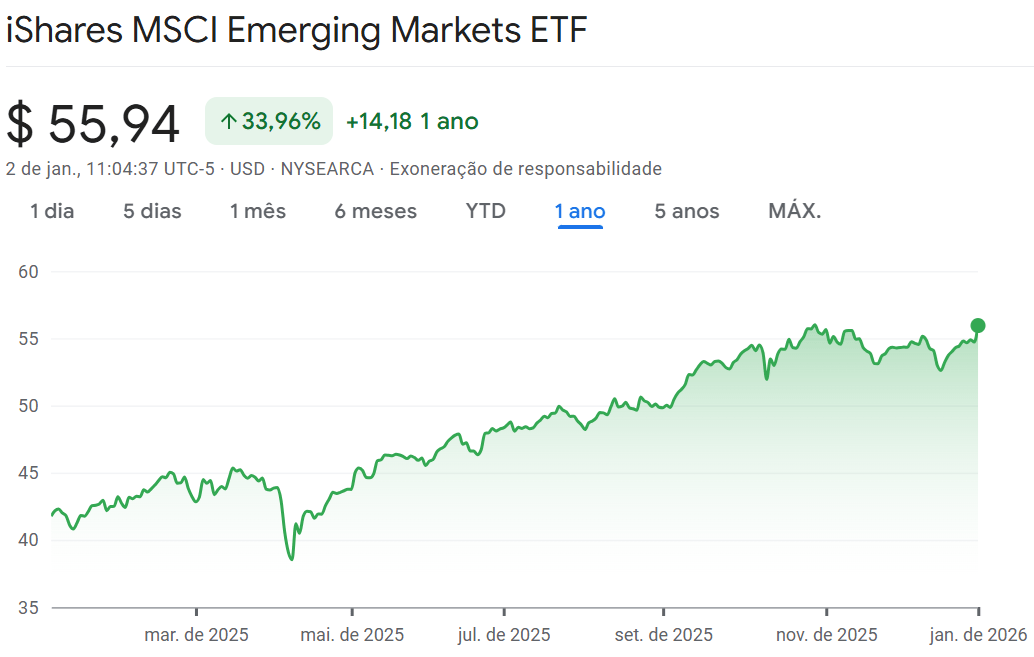Select the YTD range tab
The height and width of the screenshot is (657, 1034).
[x=486, y=211]
